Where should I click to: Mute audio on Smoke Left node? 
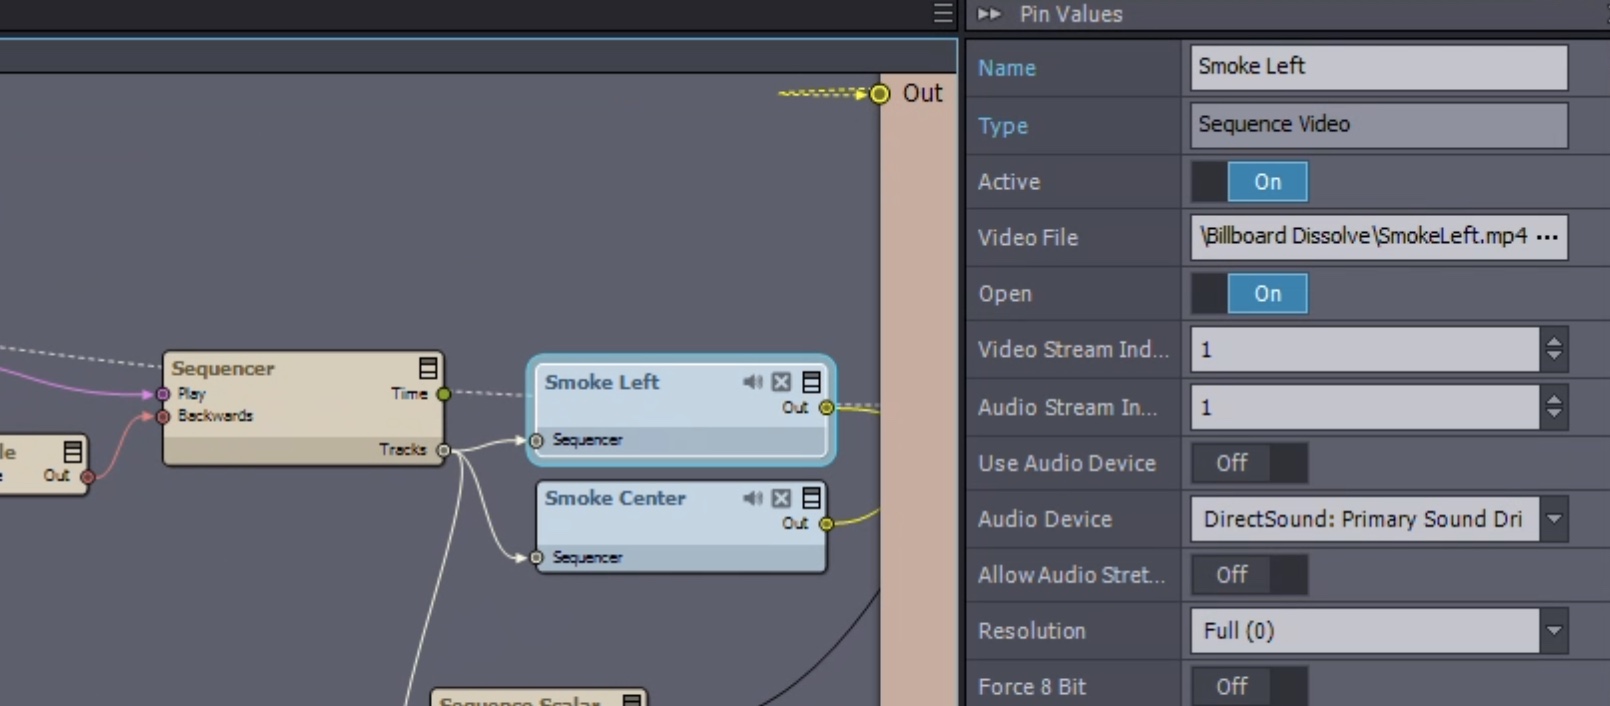click(x=752, y=382)
